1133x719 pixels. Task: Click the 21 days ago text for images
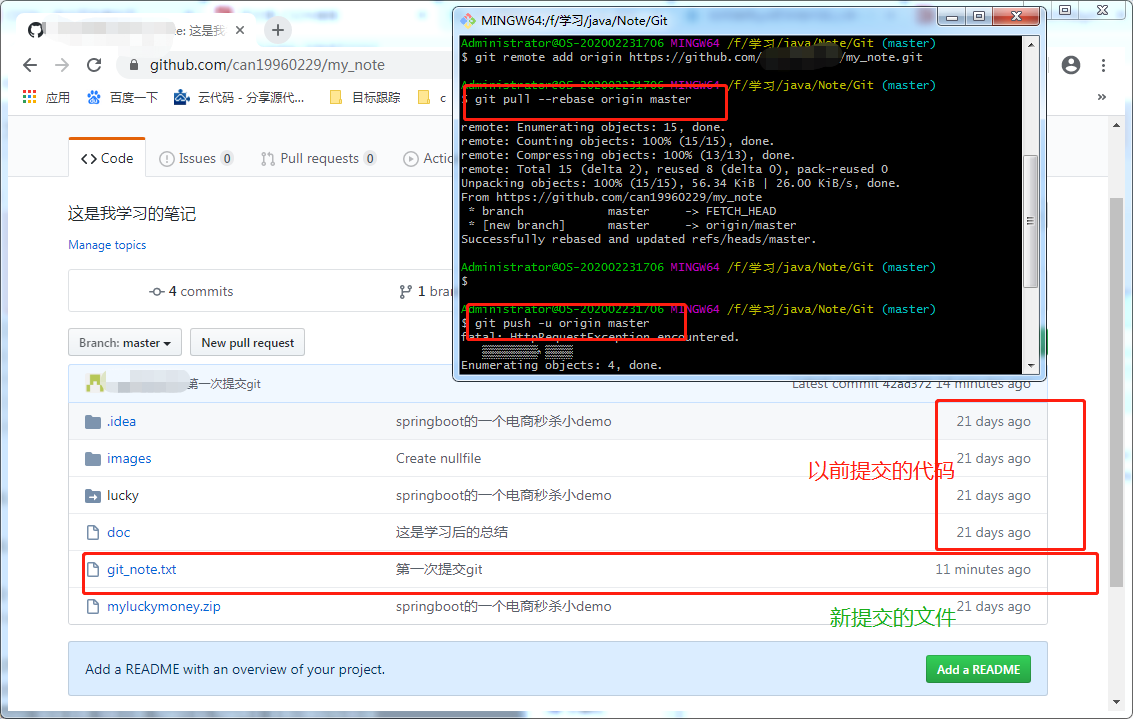coord(994,459)
